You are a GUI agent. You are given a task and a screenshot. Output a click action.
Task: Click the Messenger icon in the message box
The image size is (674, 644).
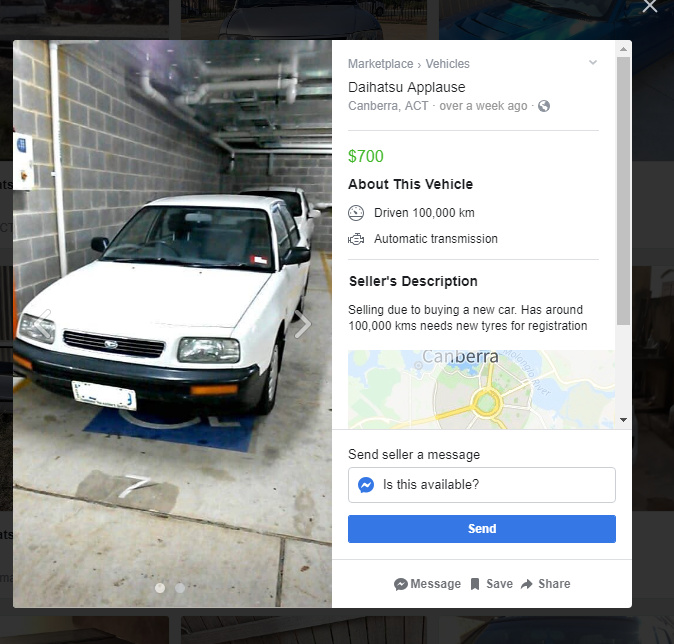pos(366,485)
